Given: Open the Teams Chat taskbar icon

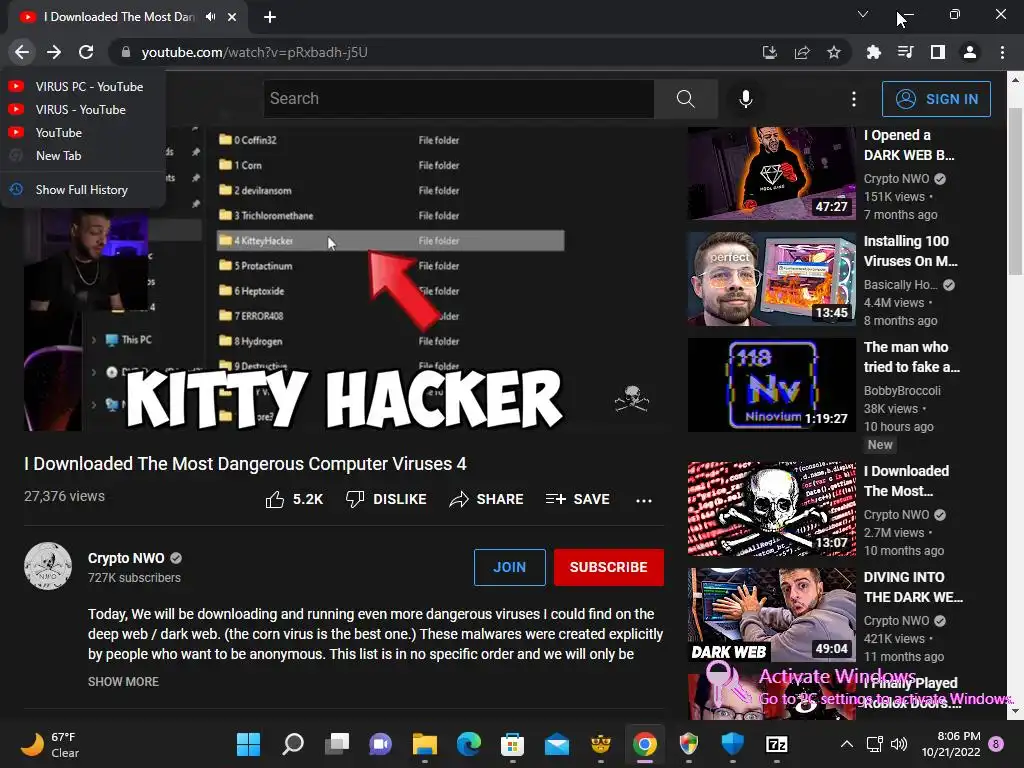Looking at the screenshot, I should click(x=381, y=744).
